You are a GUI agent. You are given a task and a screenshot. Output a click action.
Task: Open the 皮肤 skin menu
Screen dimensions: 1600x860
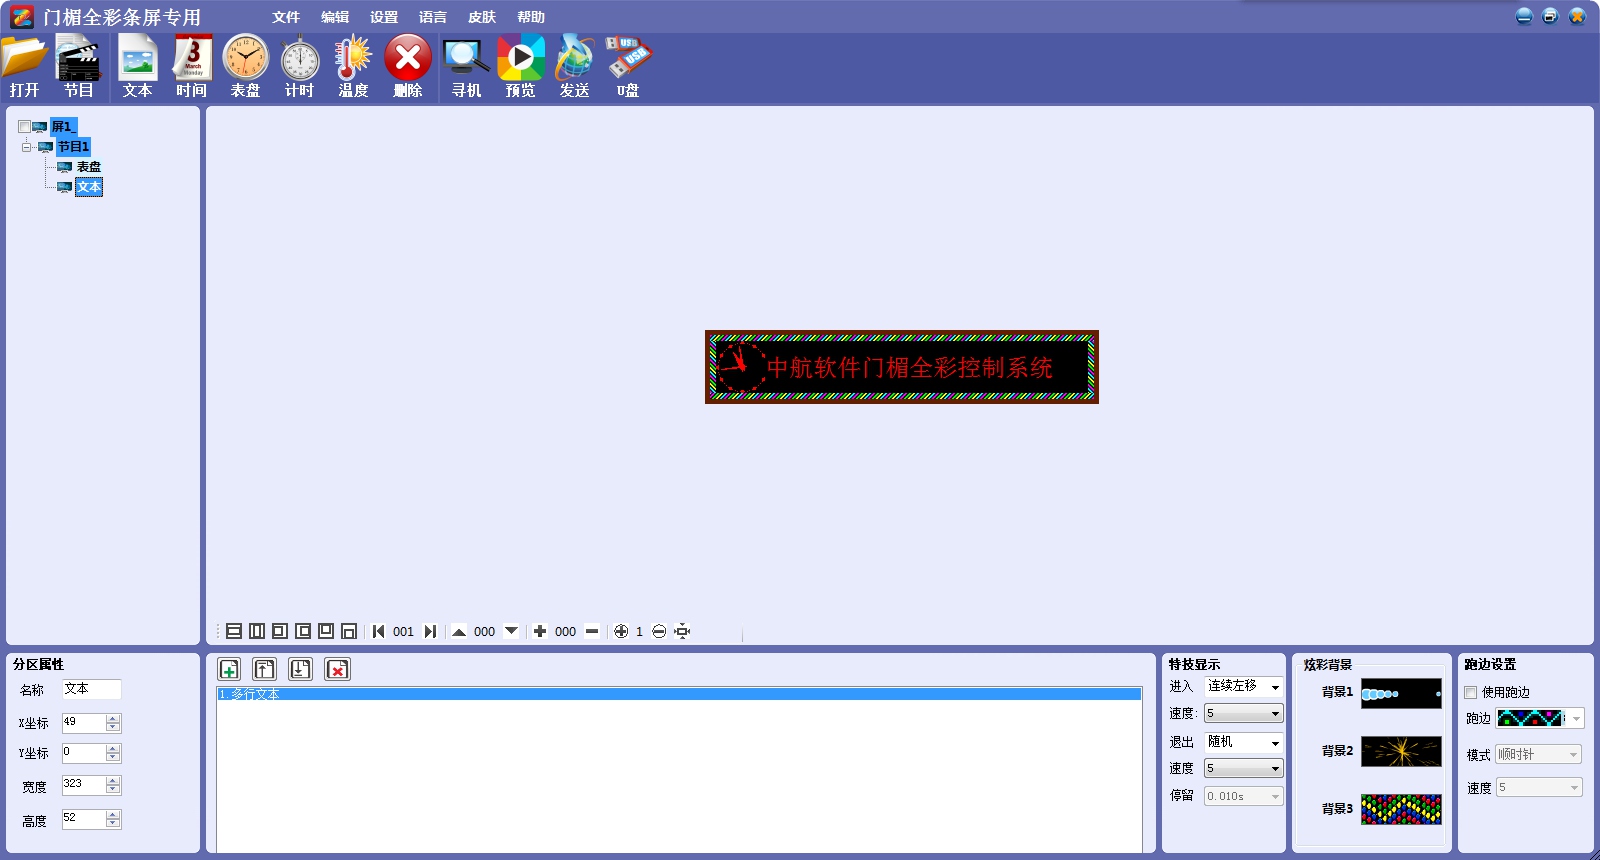(481, 17)
